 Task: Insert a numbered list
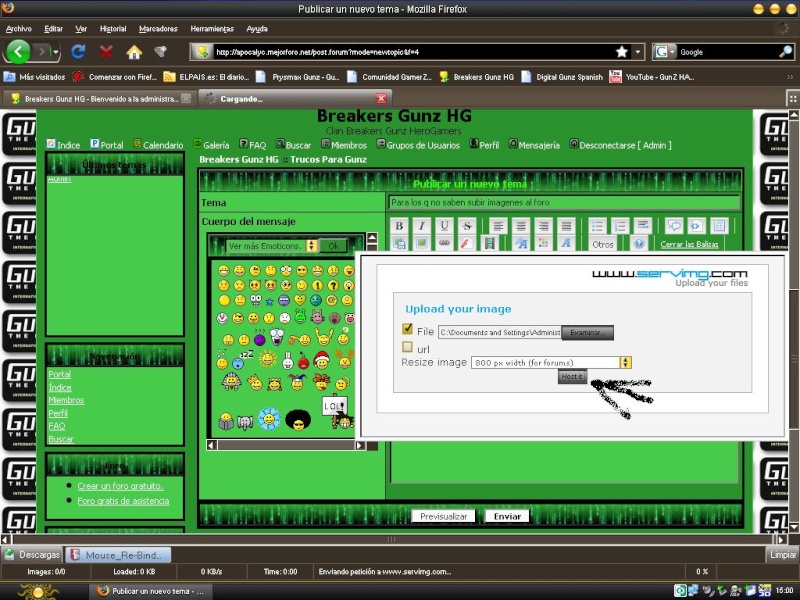tap(620, 226)
